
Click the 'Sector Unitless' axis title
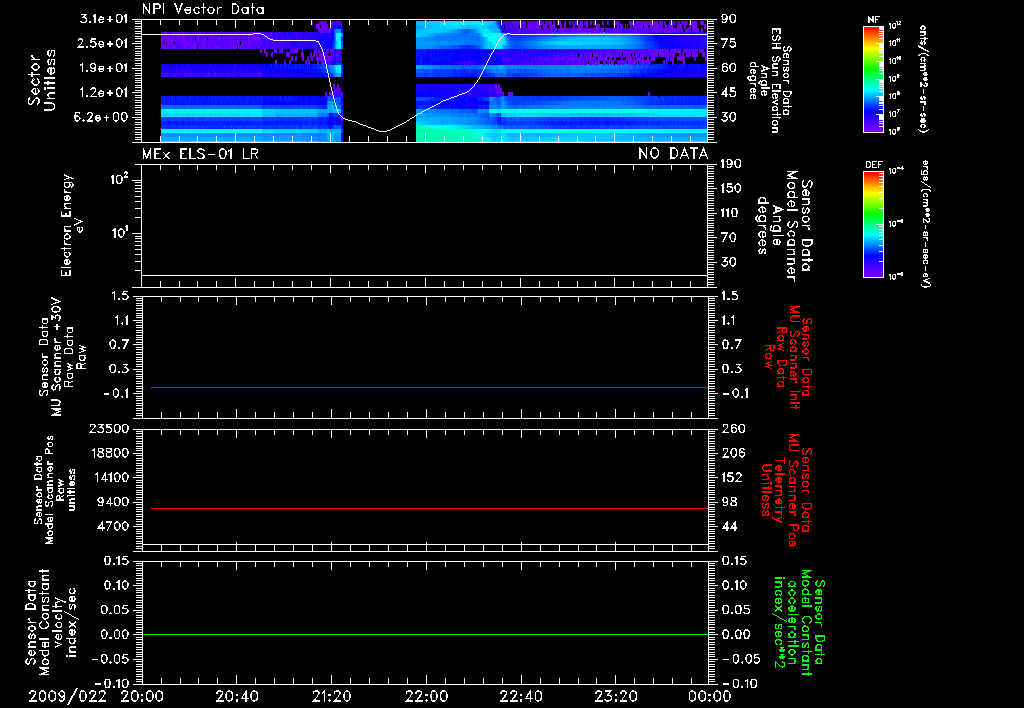(x=42, y=80)
